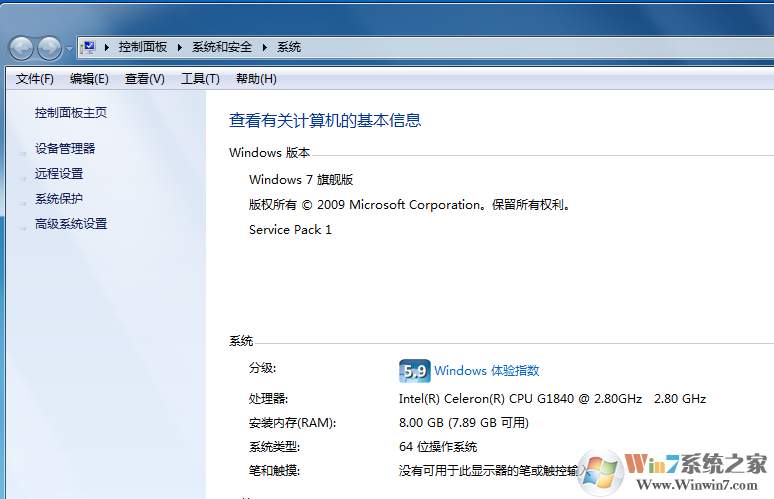
Task: Open 设备管理器 from the sidebar
Action: (x=65, y=149)
